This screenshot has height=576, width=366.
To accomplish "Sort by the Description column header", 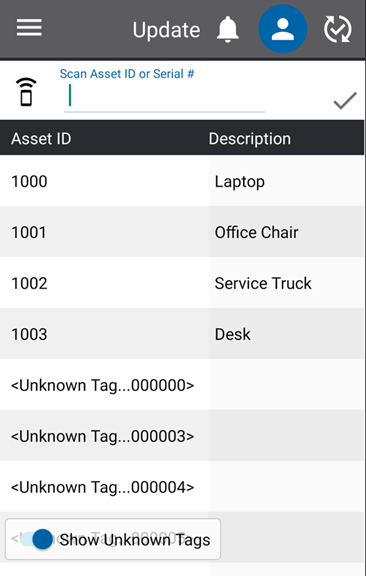I will 250,139.
